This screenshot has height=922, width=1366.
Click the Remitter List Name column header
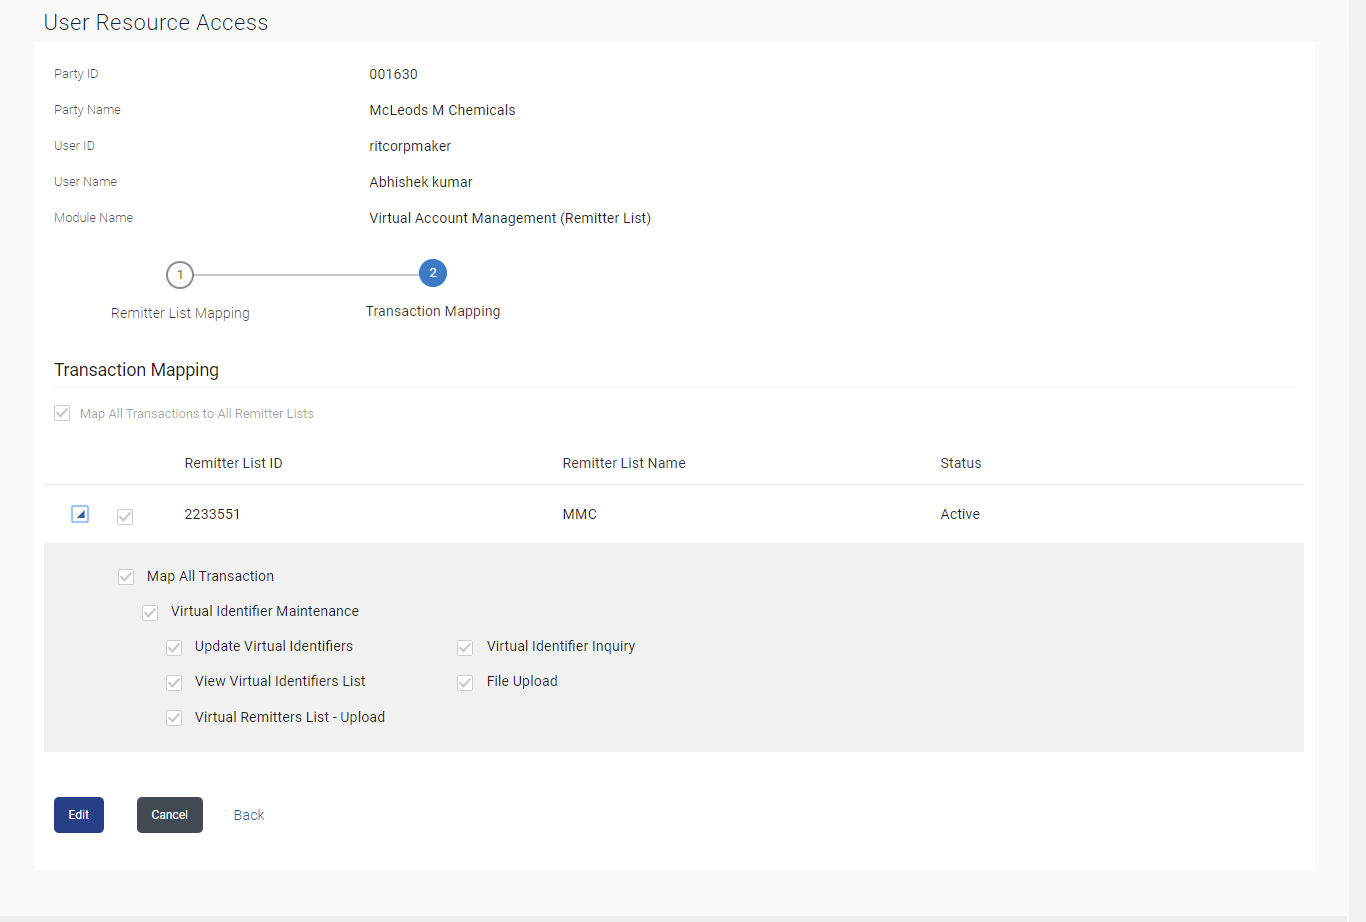(x=624, y=463)
